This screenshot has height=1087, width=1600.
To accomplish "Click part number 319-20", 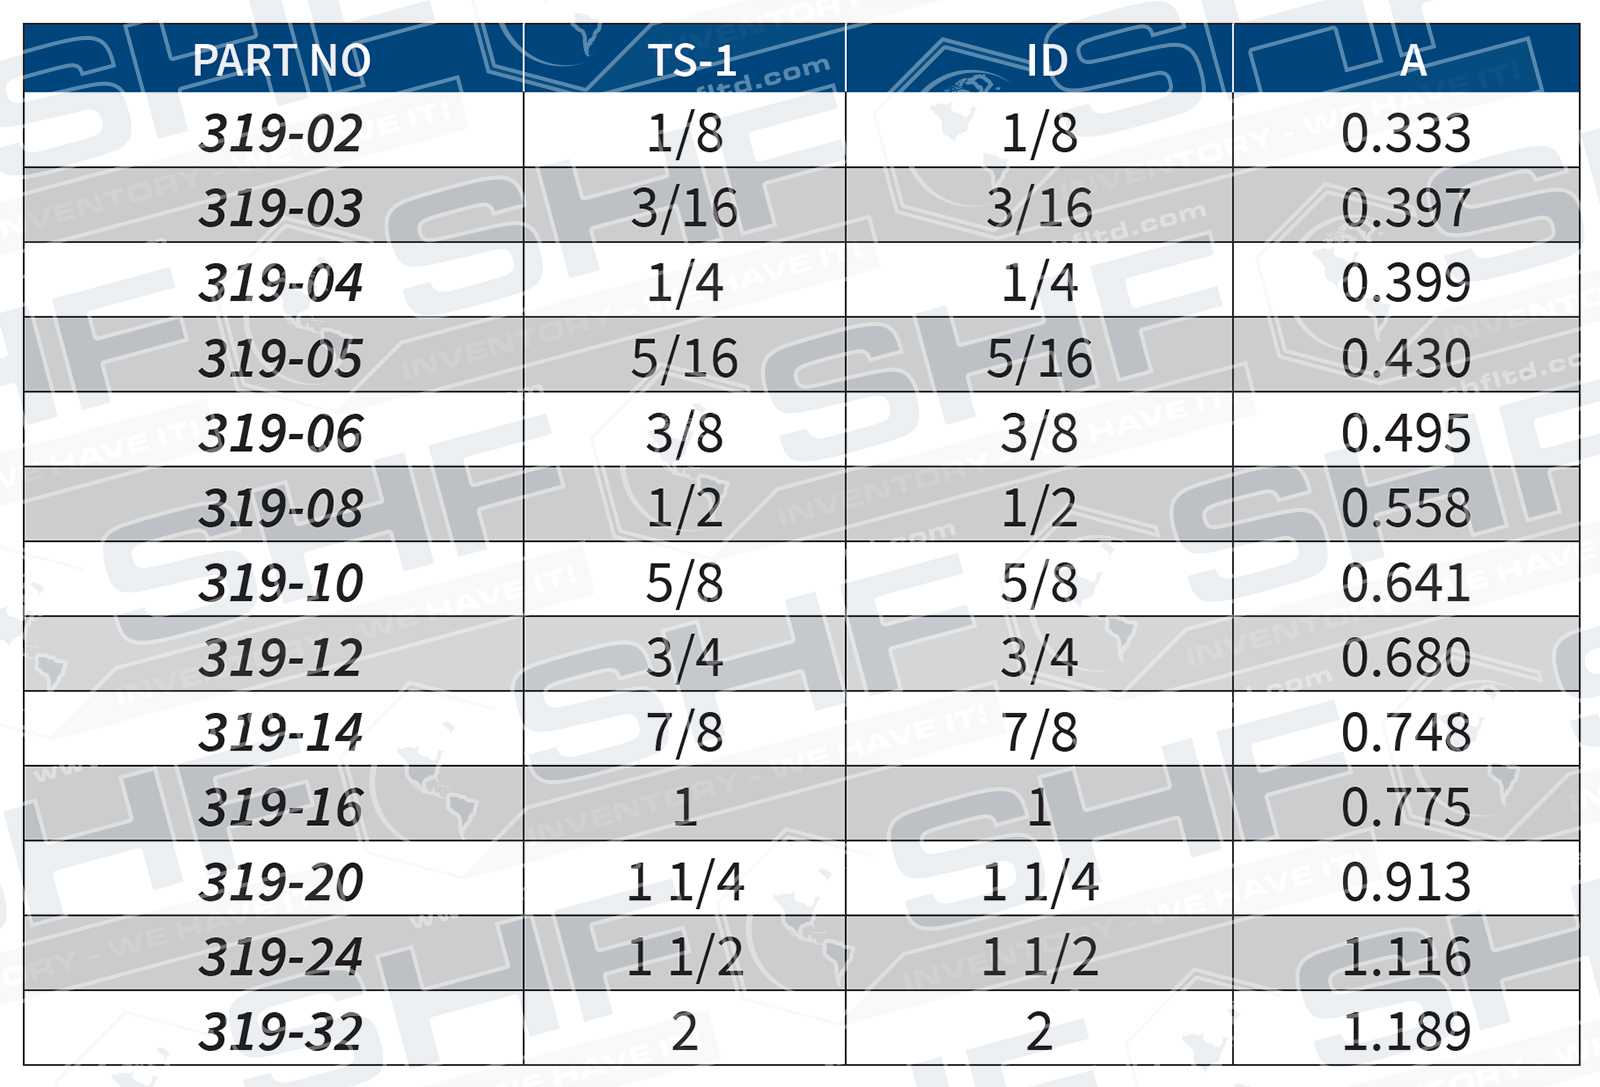I will (x=281, y=882).
